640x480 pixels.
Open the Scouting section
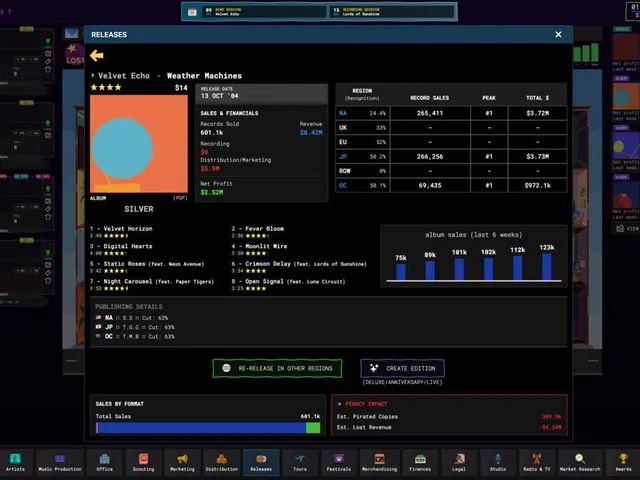tap(143, 462)
